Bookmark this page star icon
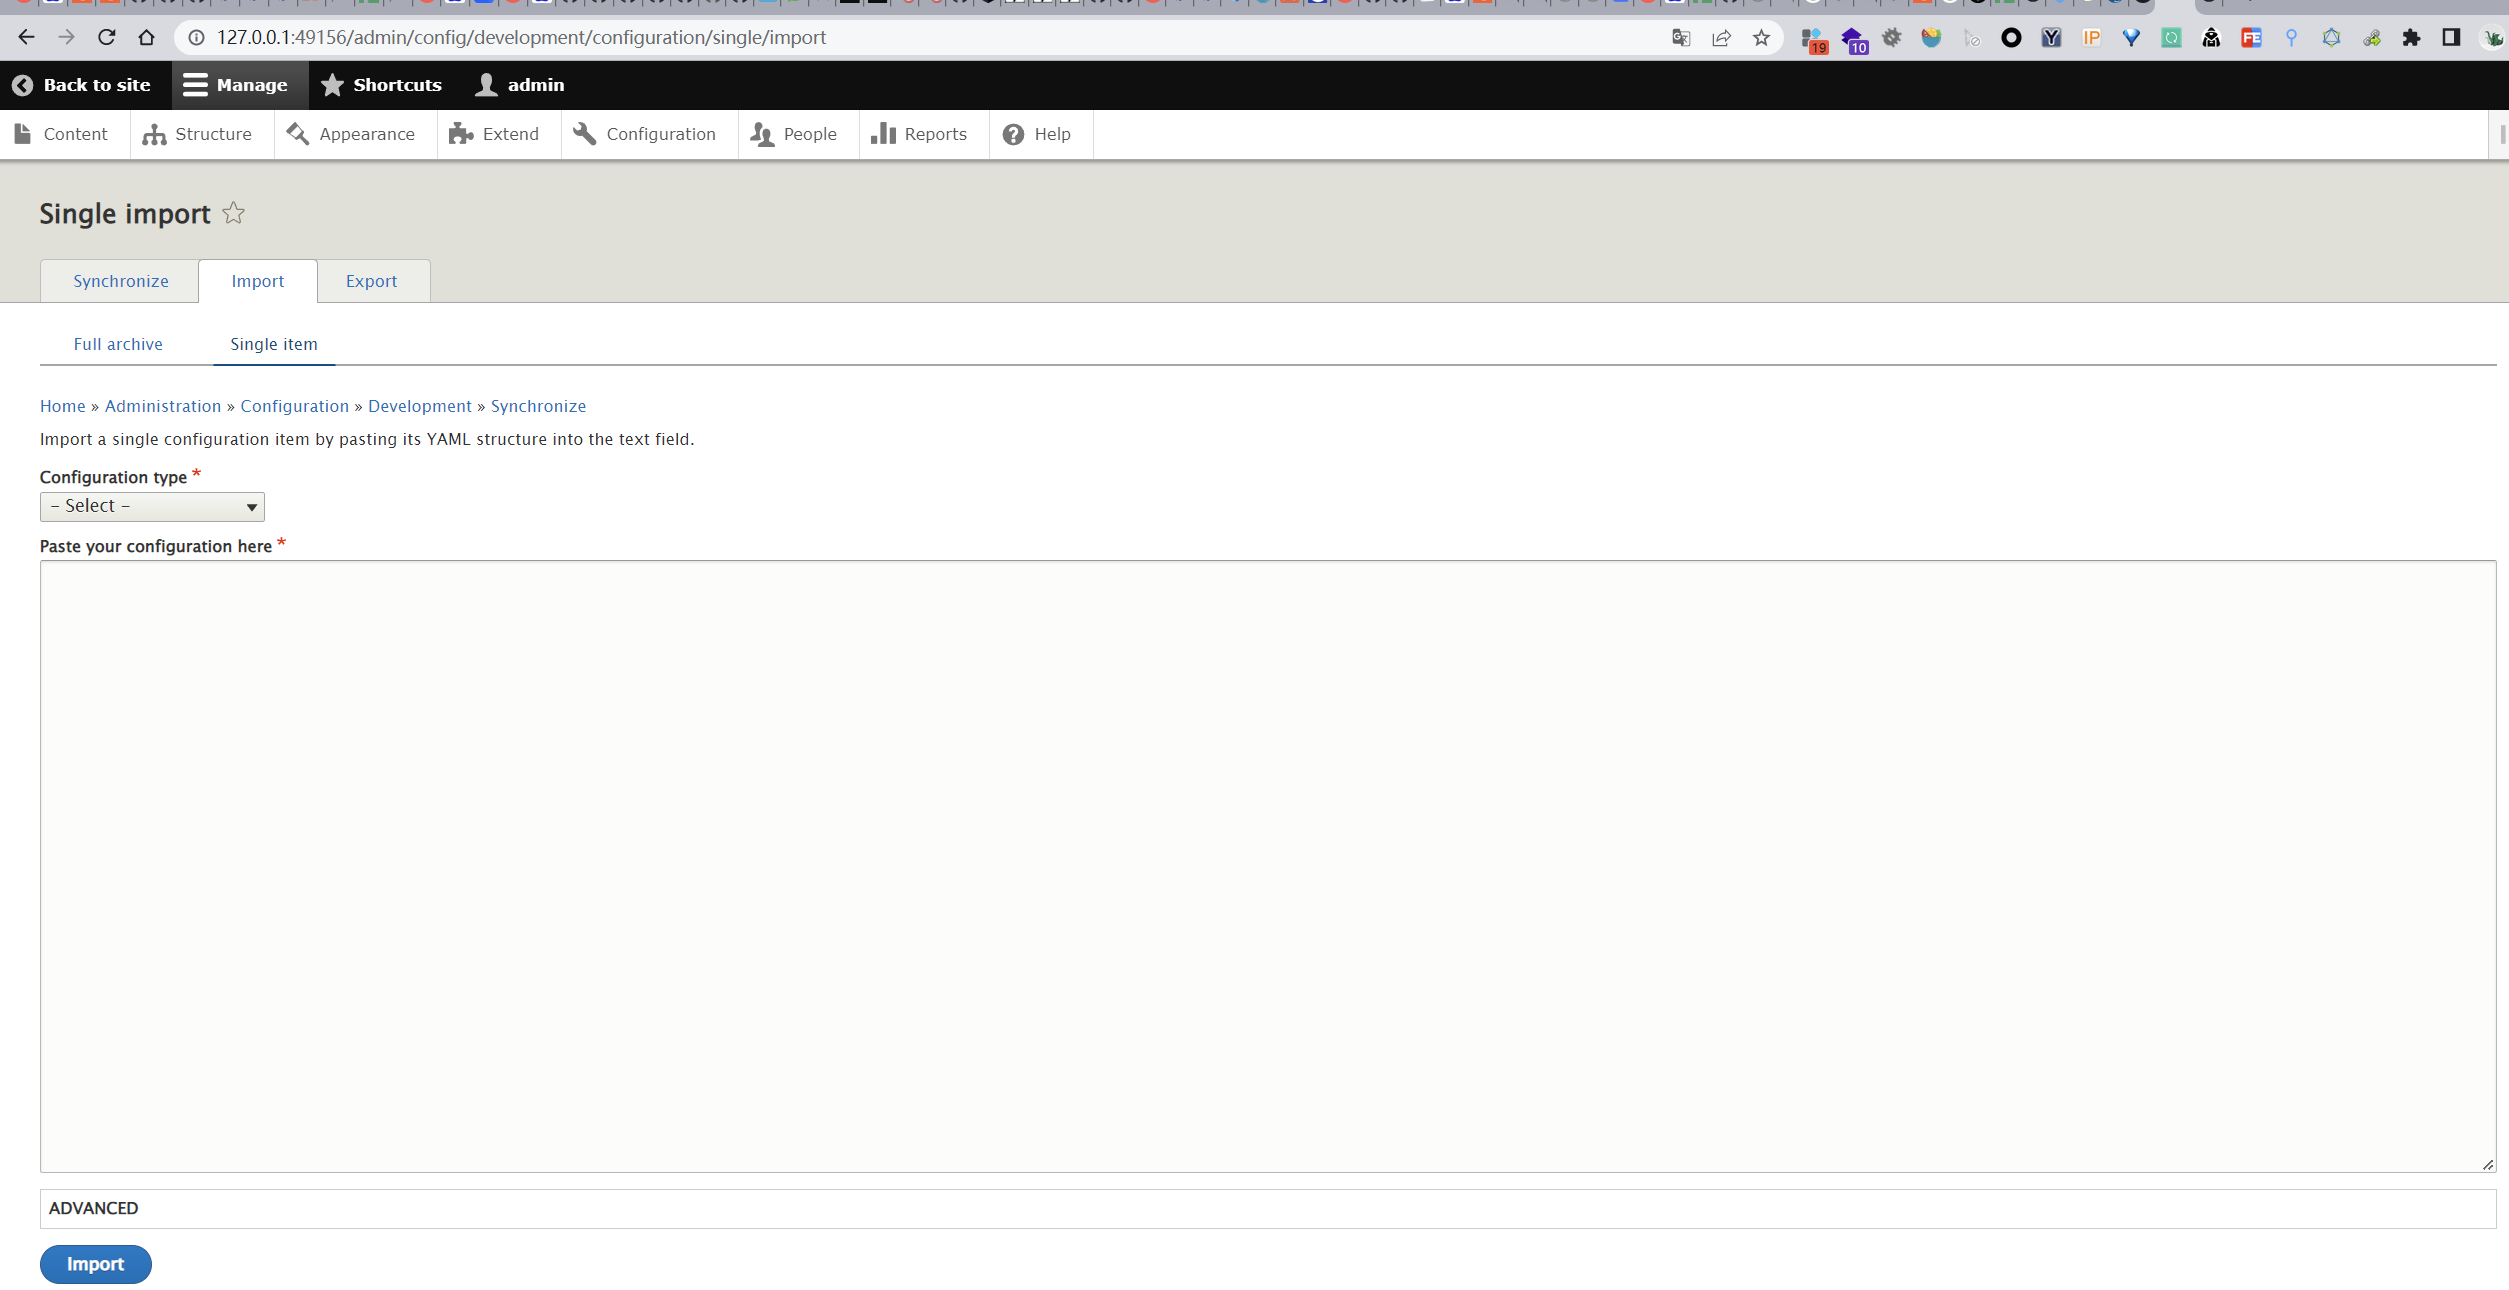The image size is (2509, 1290). 1761,38
